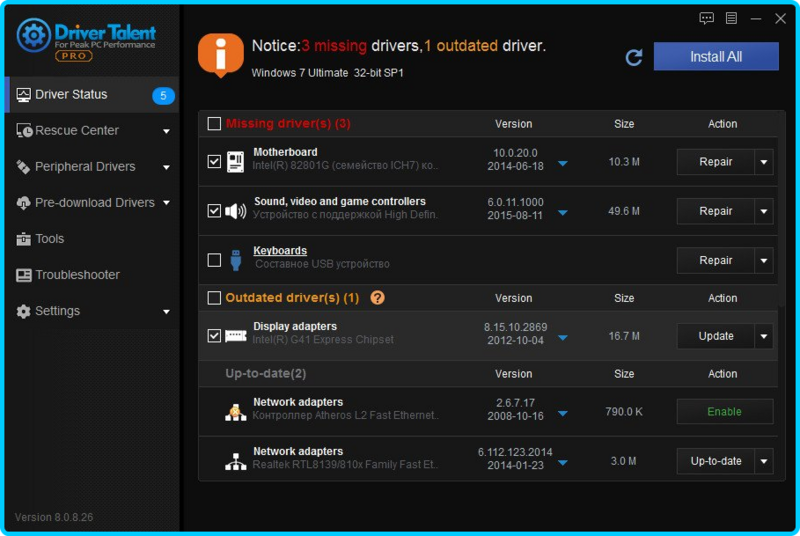
Task: Click the blue 5 badge on Driver Status
Action: [163, 95]
